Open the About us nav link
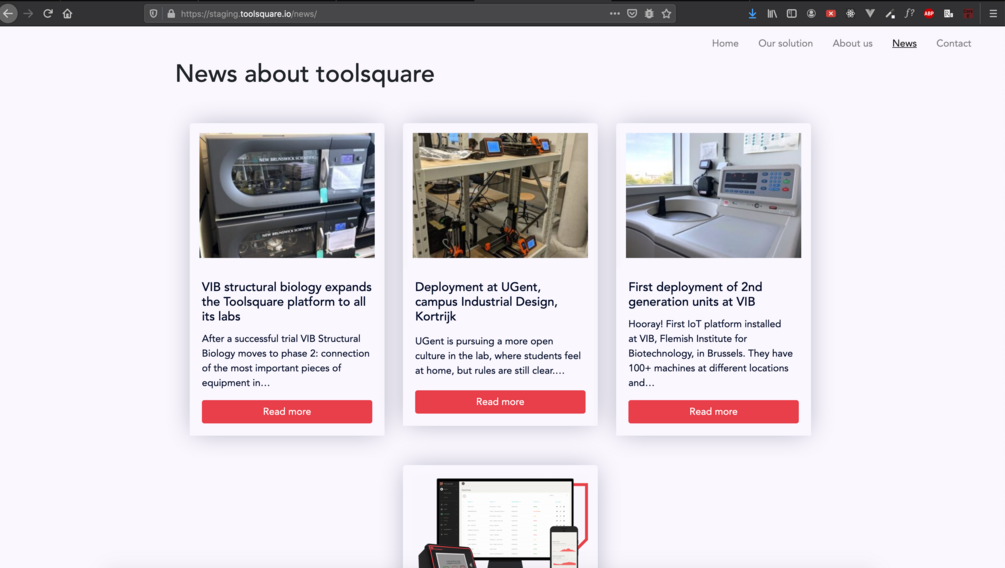 point(852,44)
